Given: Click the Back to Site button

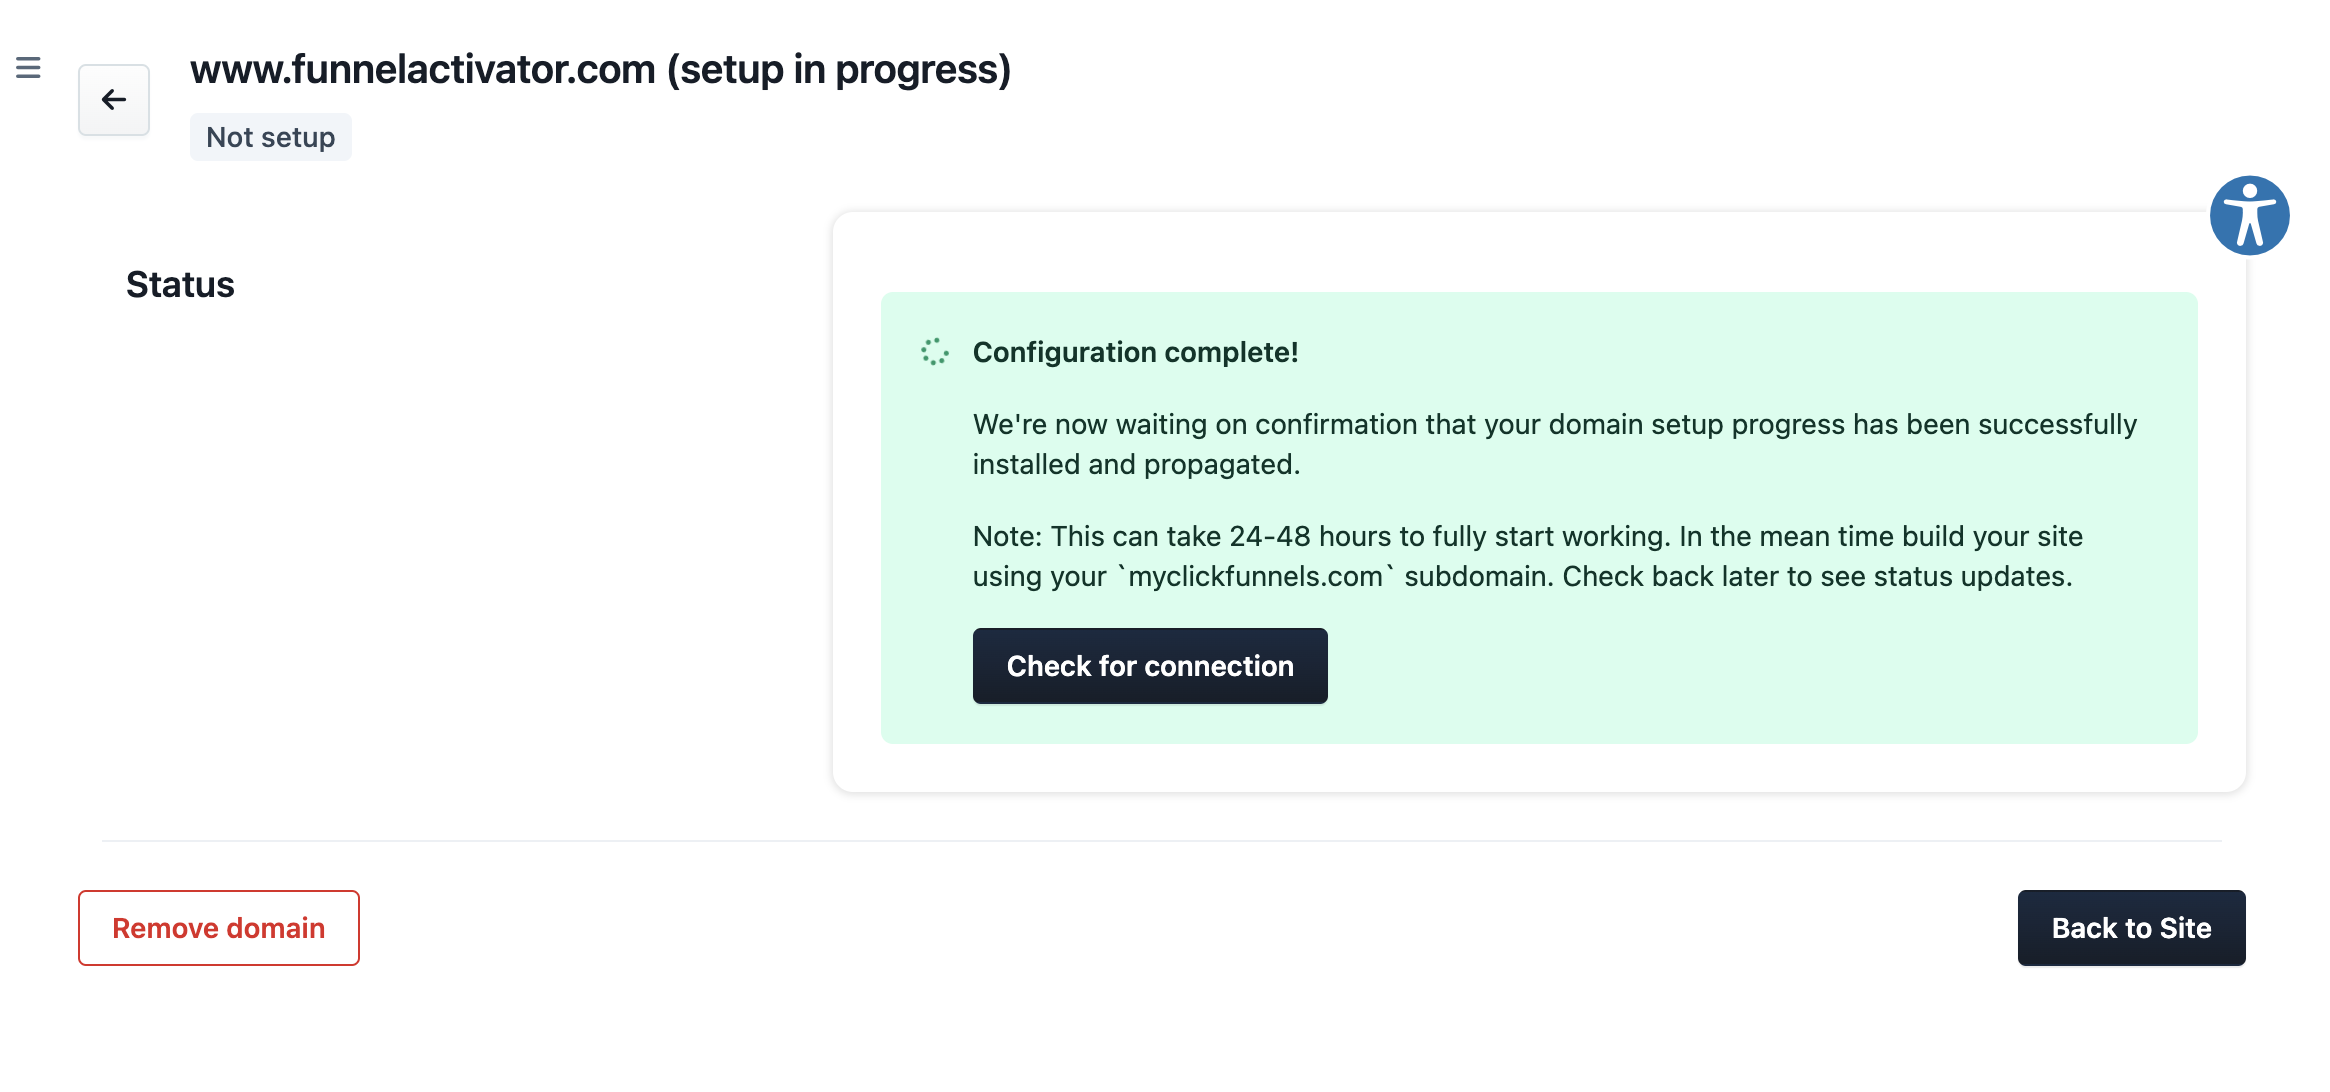Looking at the screenshot, I should pos(2131,928).
